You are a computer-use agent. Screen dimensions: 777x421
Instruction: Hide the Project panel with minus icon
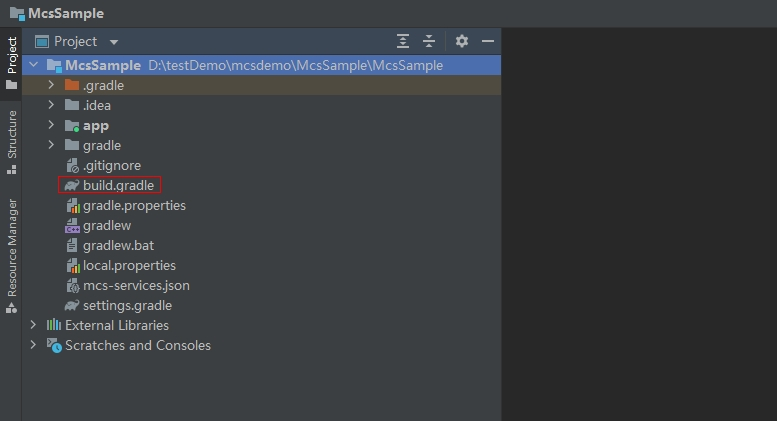tap(488, 41)
